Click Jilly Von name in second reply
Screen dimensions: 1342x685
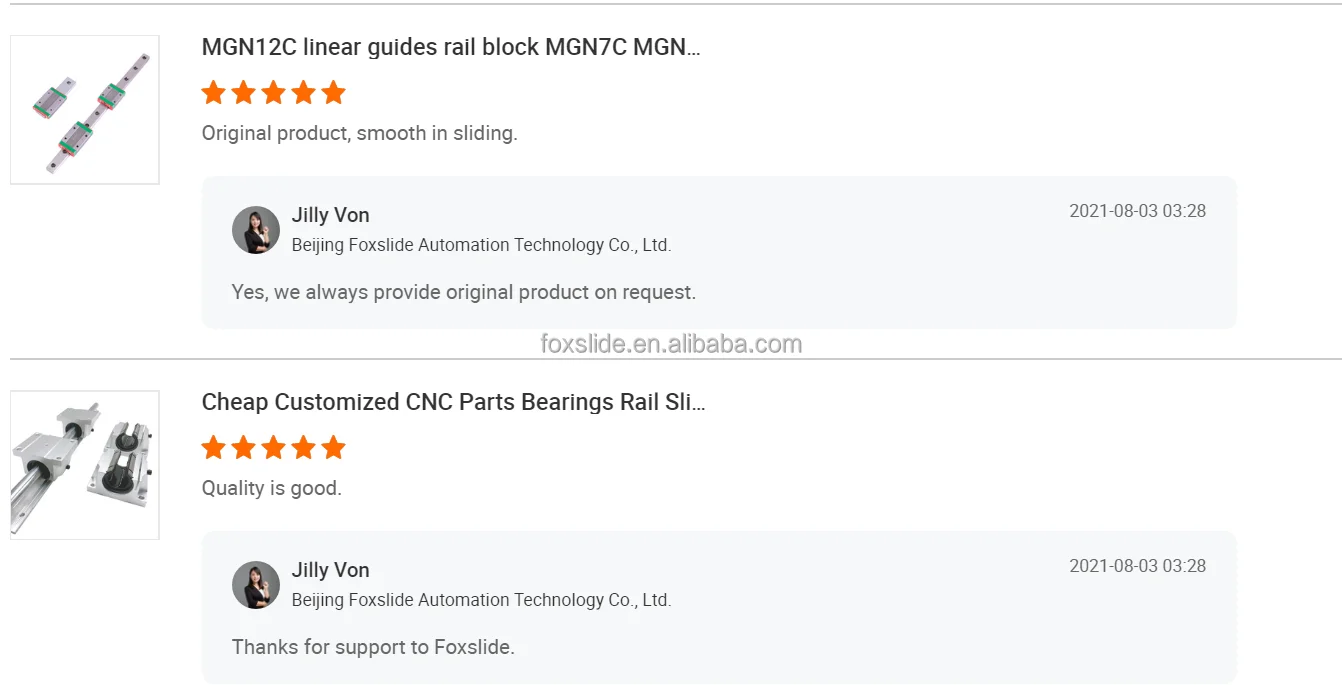coord(330,570)
